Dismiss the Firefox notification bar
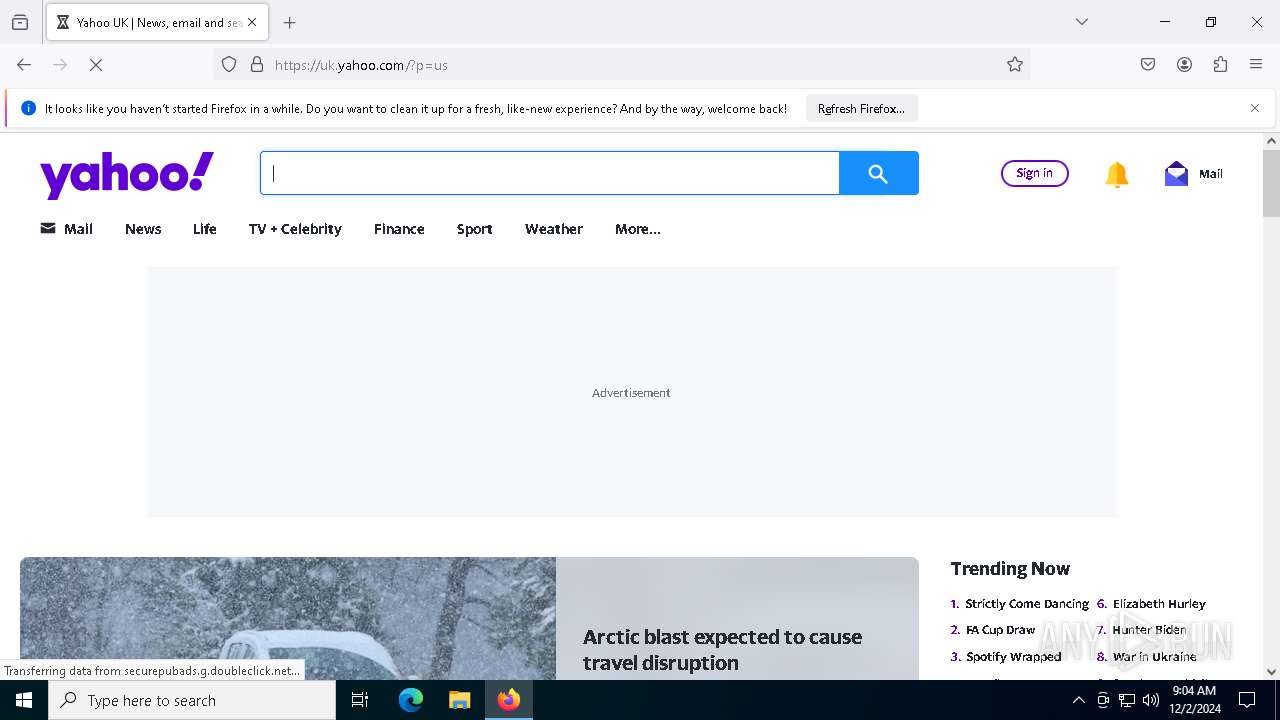The width and height of the screenshot is (1280, 720). (1255, 108)
